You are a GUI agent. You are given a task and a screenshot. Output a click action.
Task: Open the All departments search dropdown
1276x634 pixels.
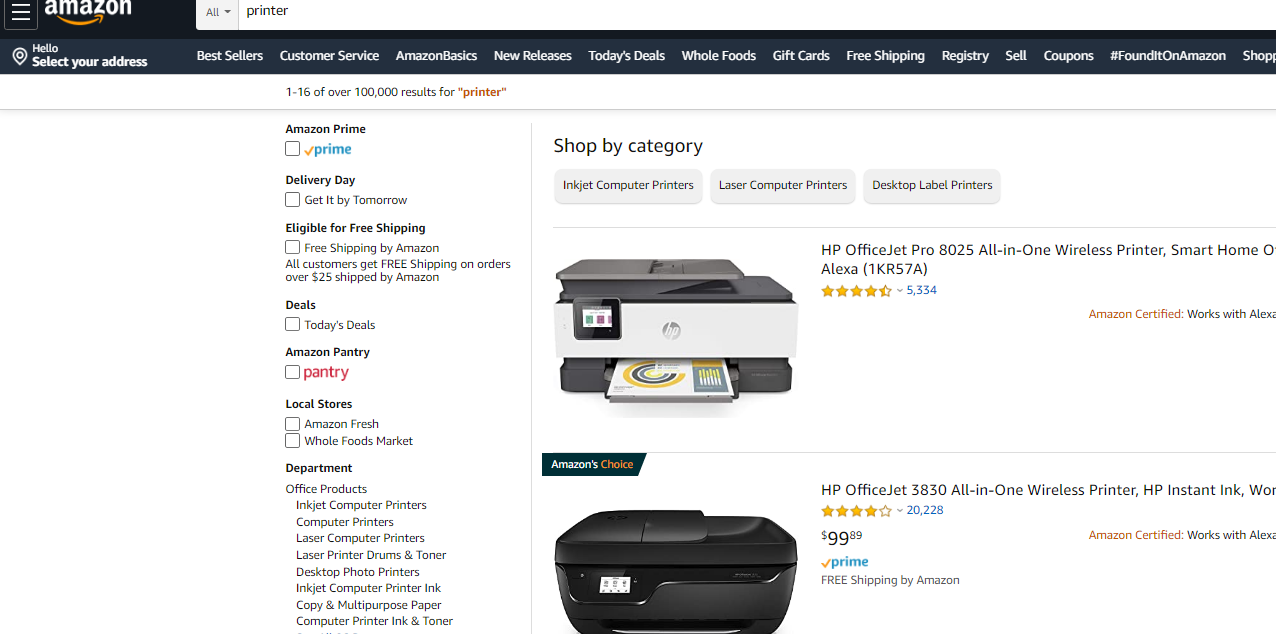click(x=218, y=12)
